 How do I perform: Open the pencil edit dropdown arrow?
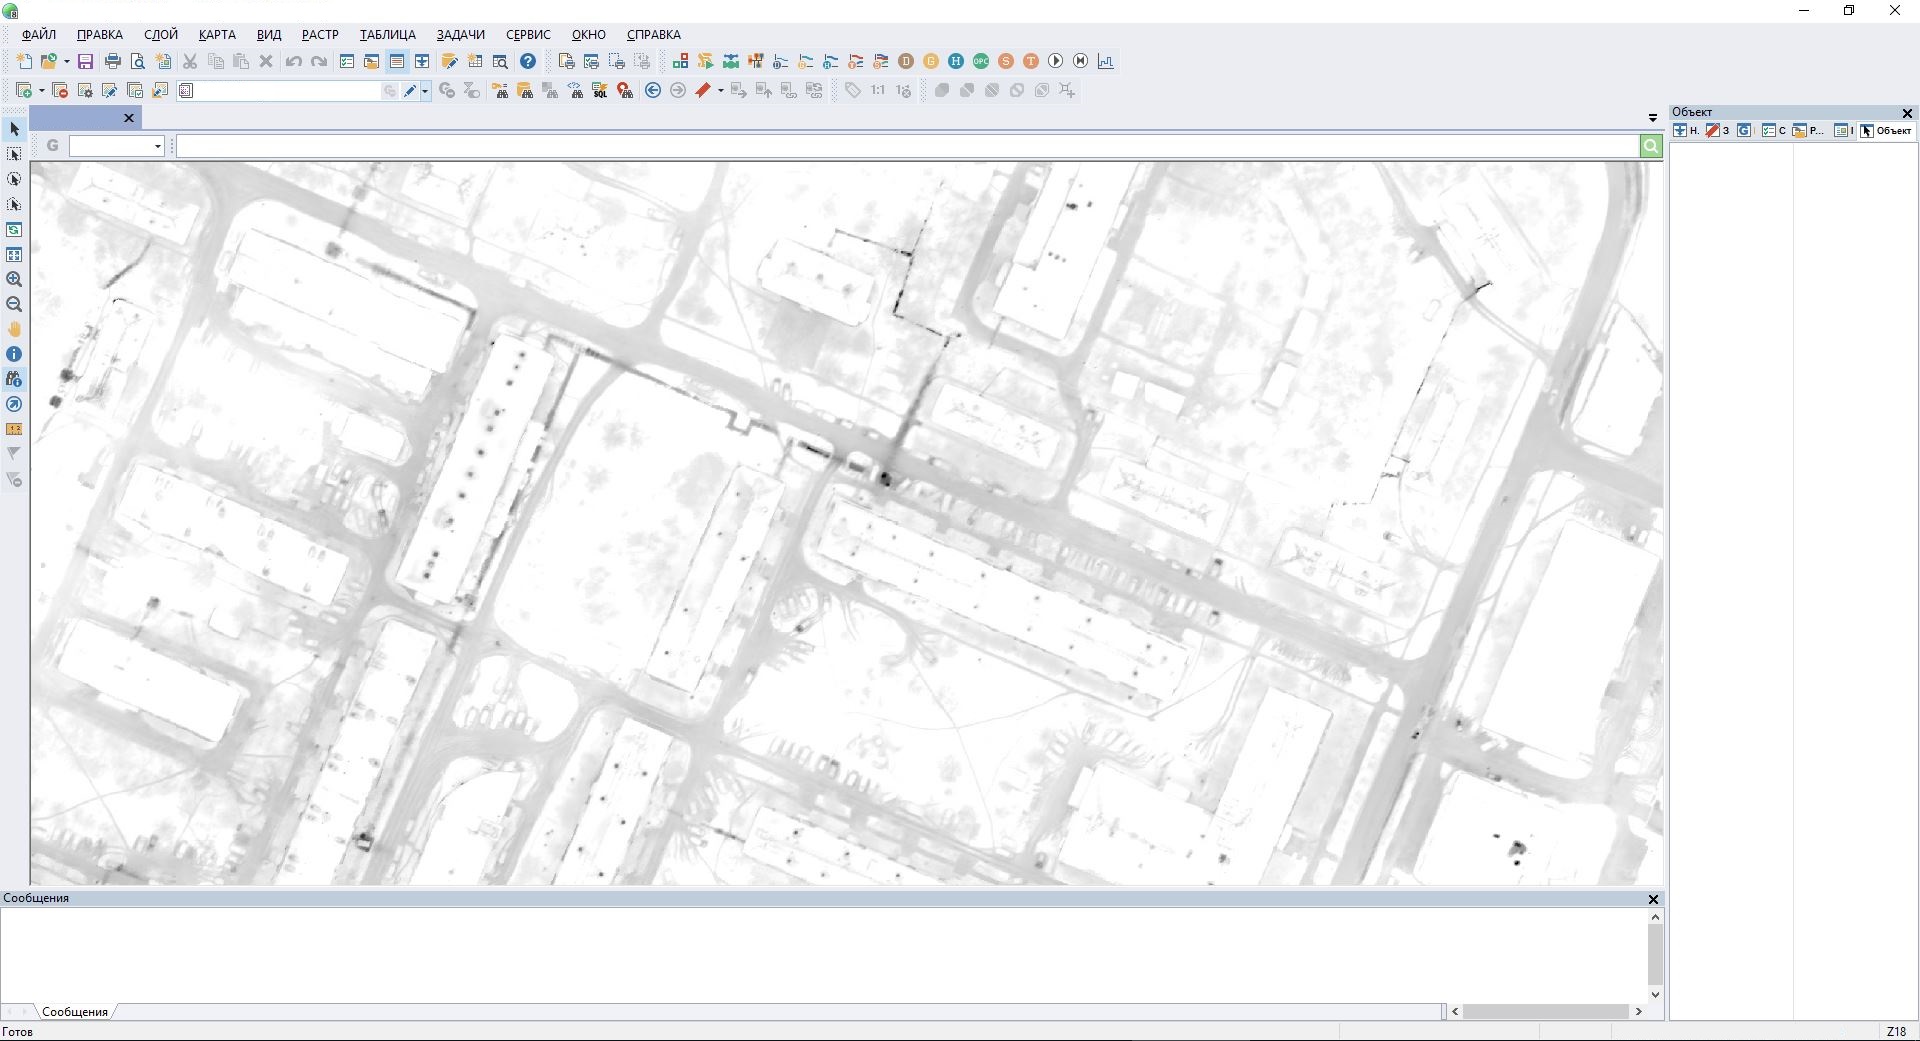pyautogui.click(x=425, y=91)
